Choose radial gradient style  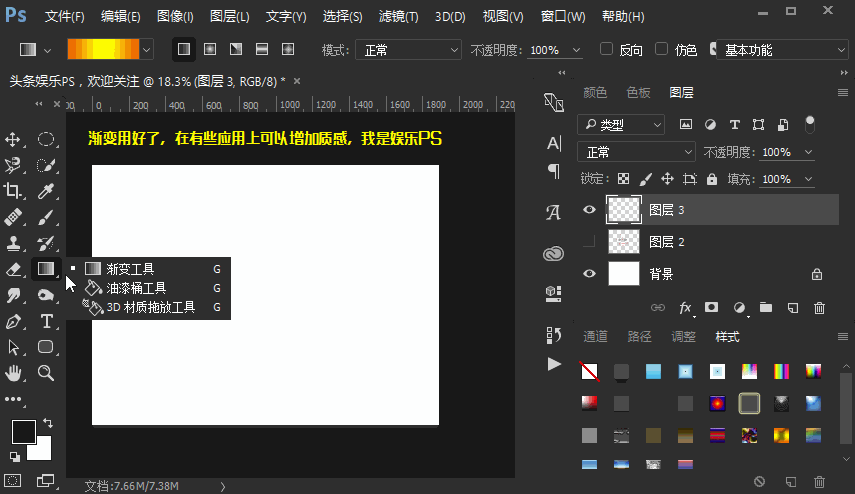point(210,50)
